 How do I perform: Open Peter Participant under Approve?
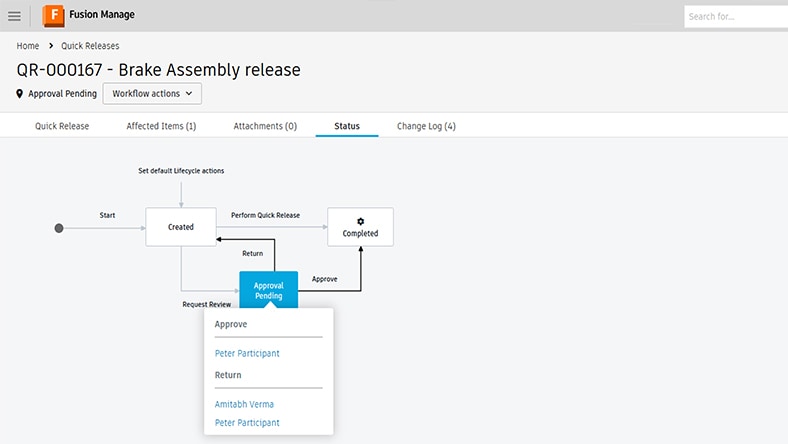[247, 353]
